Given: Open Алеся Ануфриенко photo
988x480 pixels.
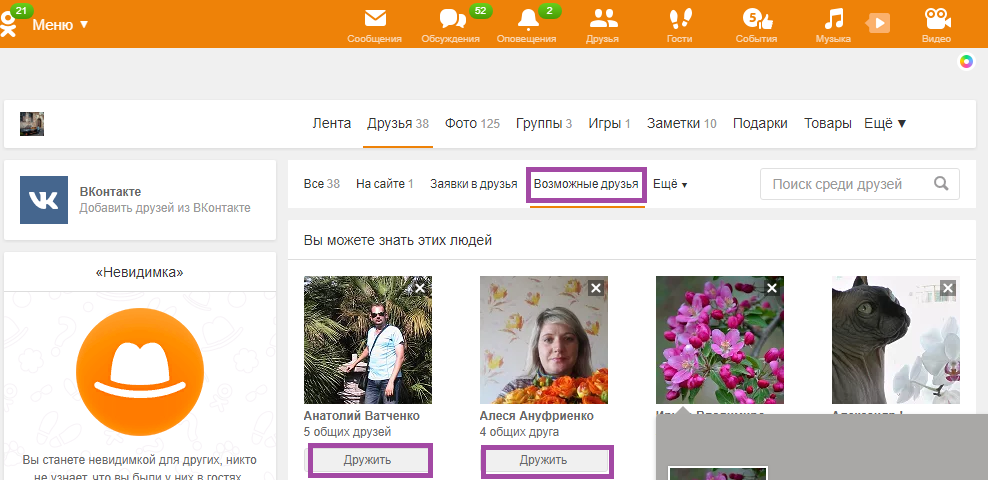Looking at the screenshot, I should 544,340.
